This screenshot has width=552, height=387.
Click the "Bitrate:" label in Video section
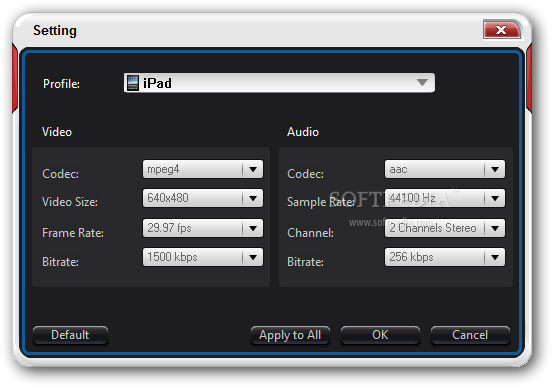(x=61, y=262)
